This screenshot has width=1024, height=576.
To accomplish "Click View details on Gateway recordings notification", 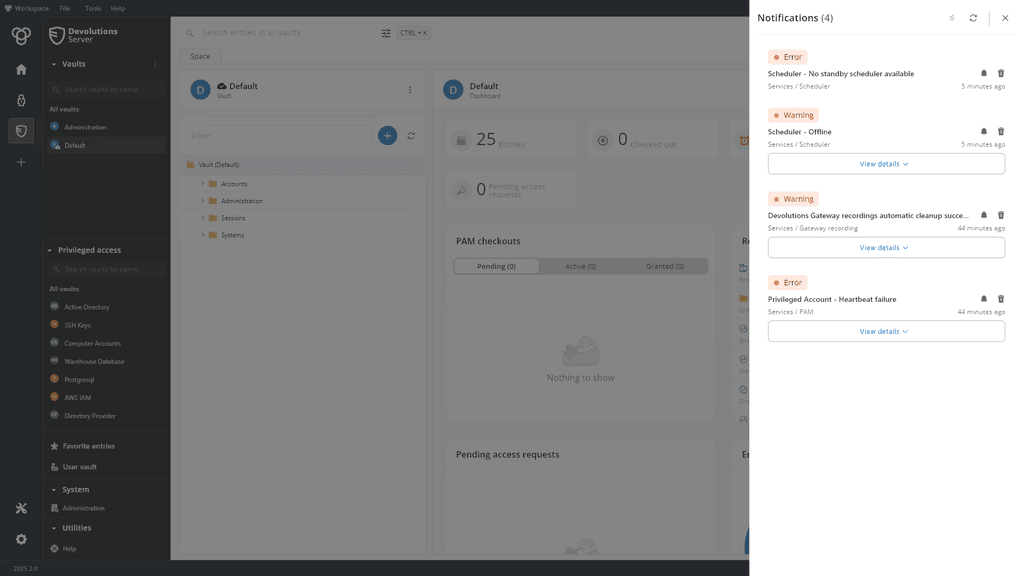I will click(x=884, y=247).
